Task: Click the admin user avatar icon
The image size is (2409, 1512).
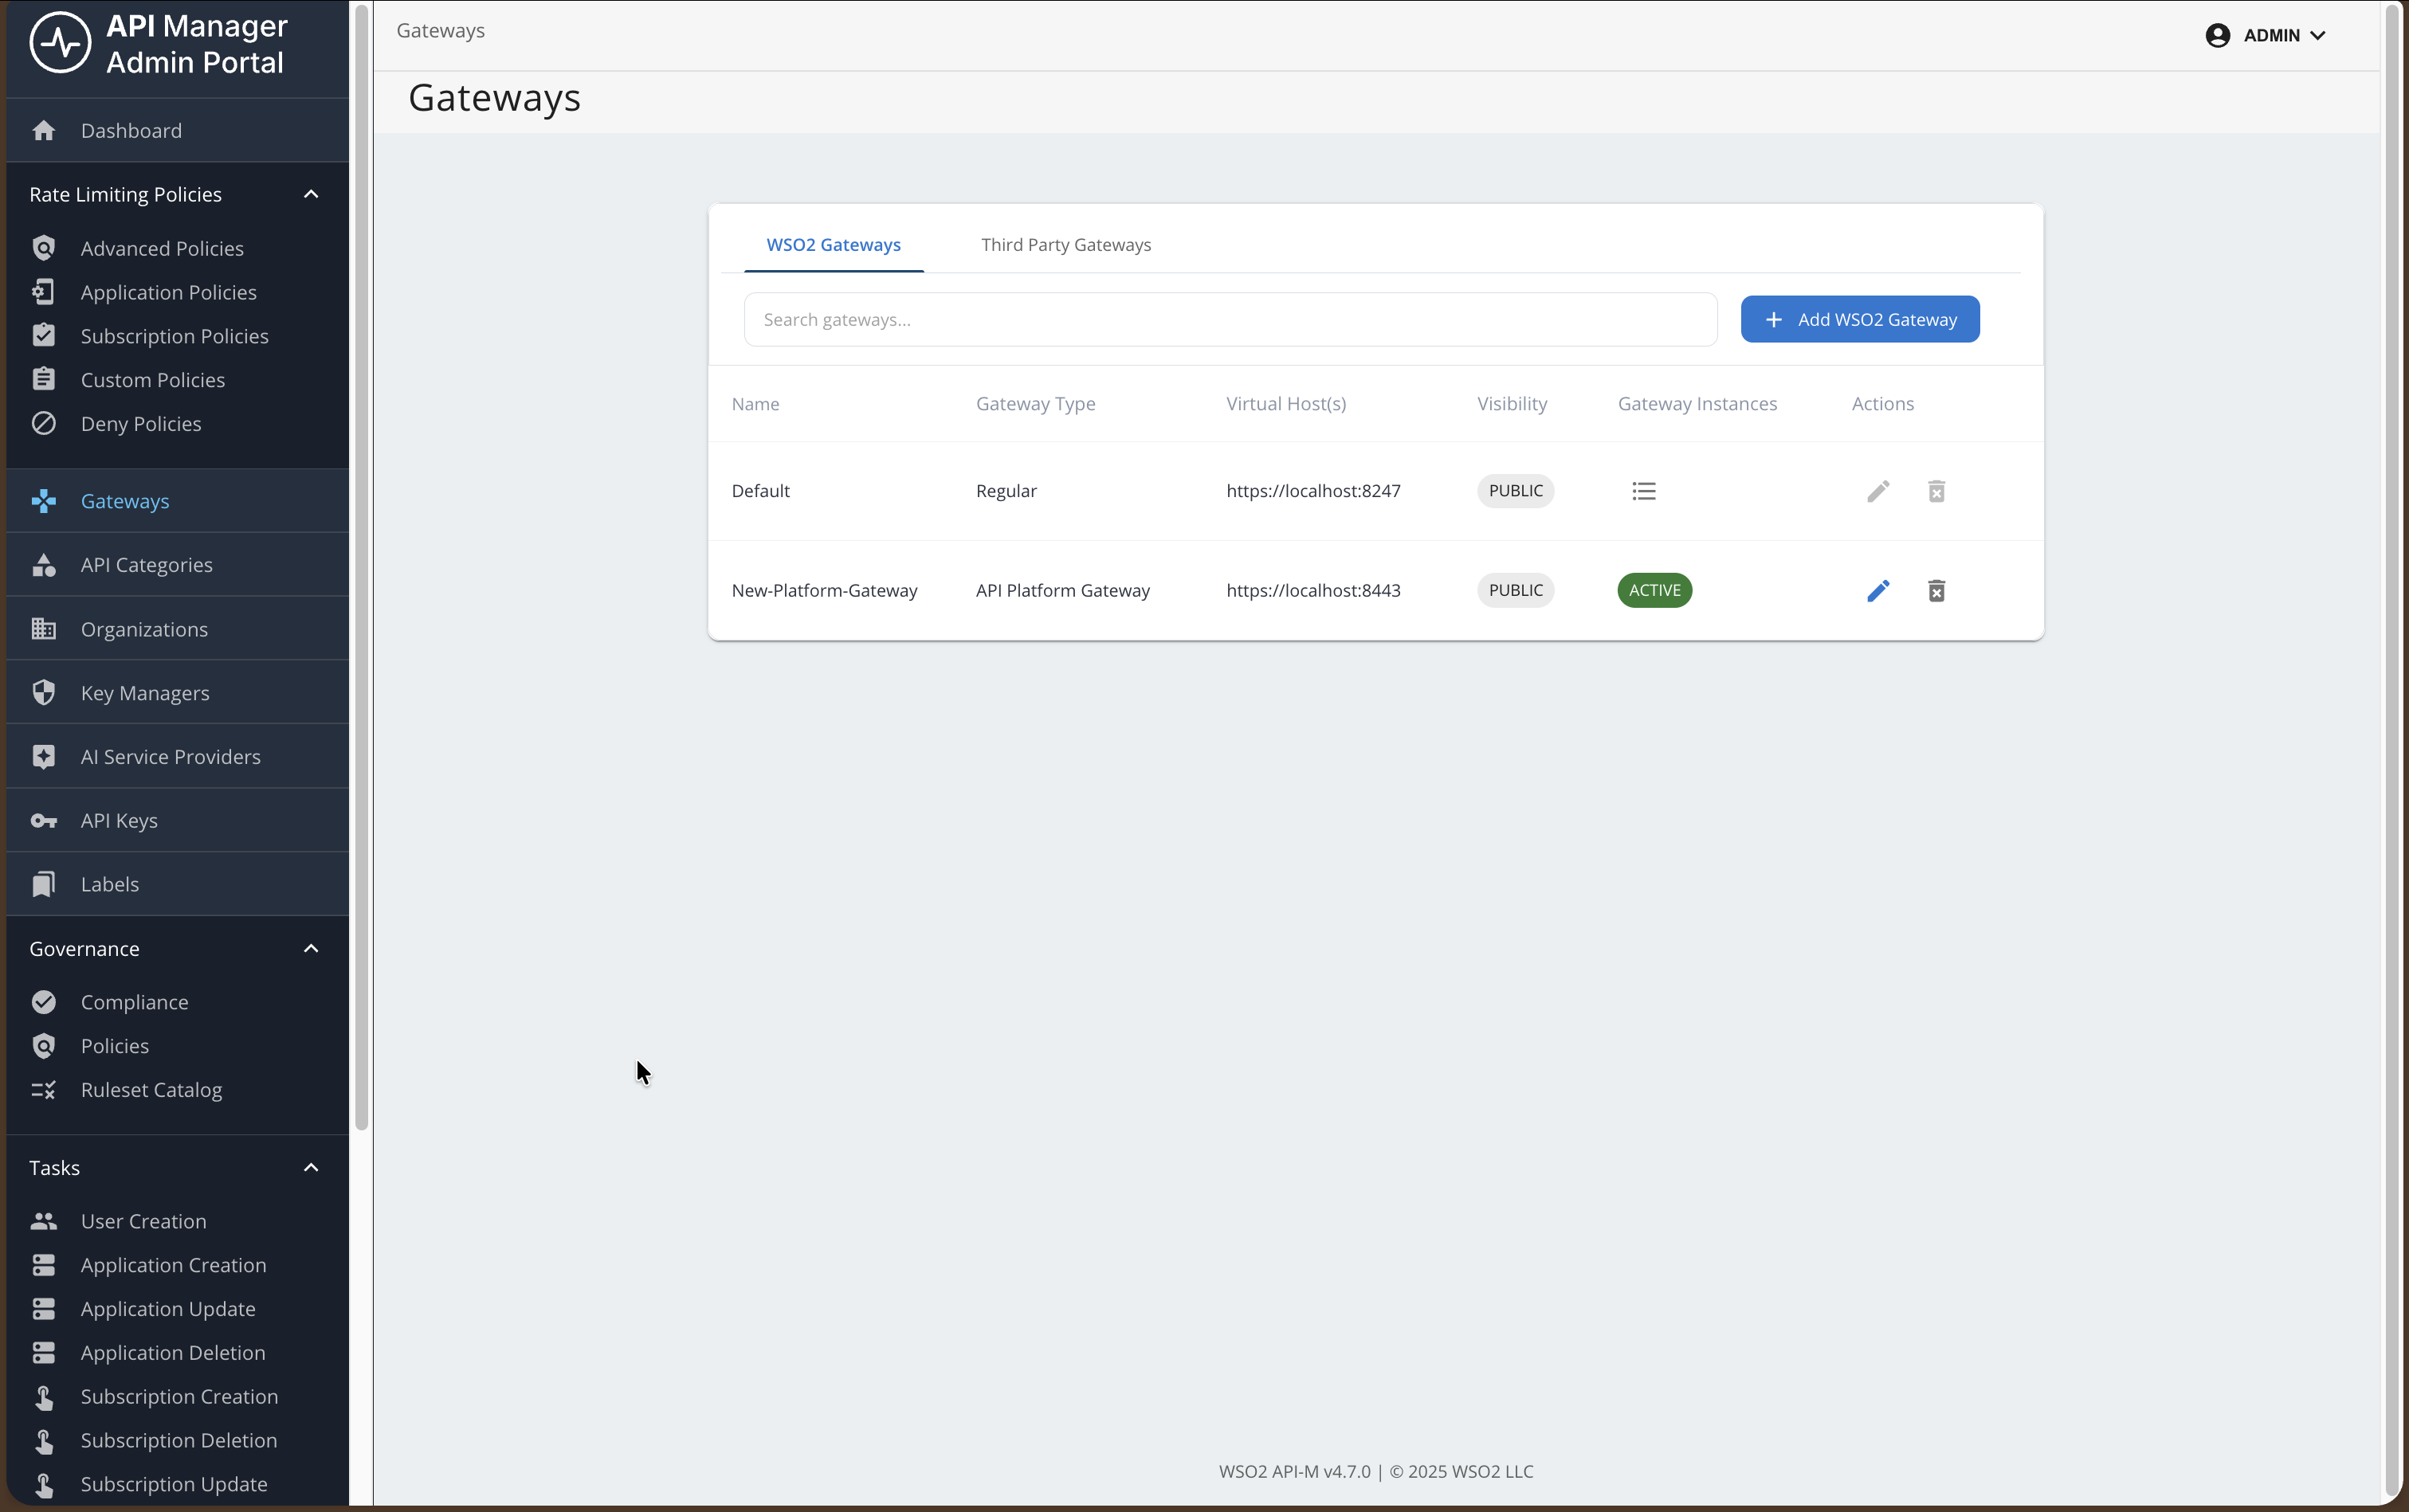Action: click(x=2217, y=35)
